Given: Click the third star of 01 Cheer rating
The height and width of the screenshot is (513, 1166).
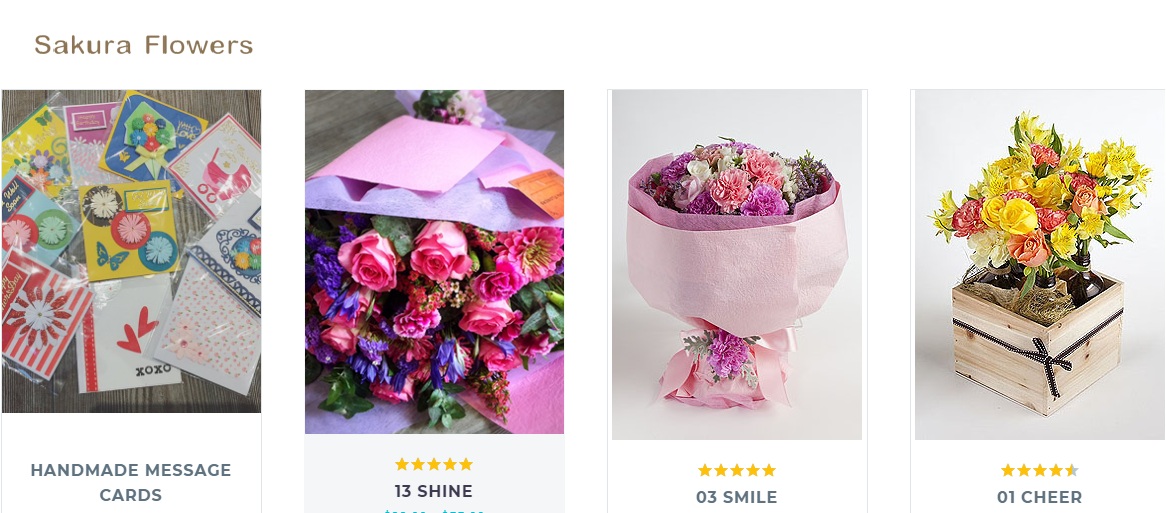Looking at the screenshot, I should point(1040,470).
